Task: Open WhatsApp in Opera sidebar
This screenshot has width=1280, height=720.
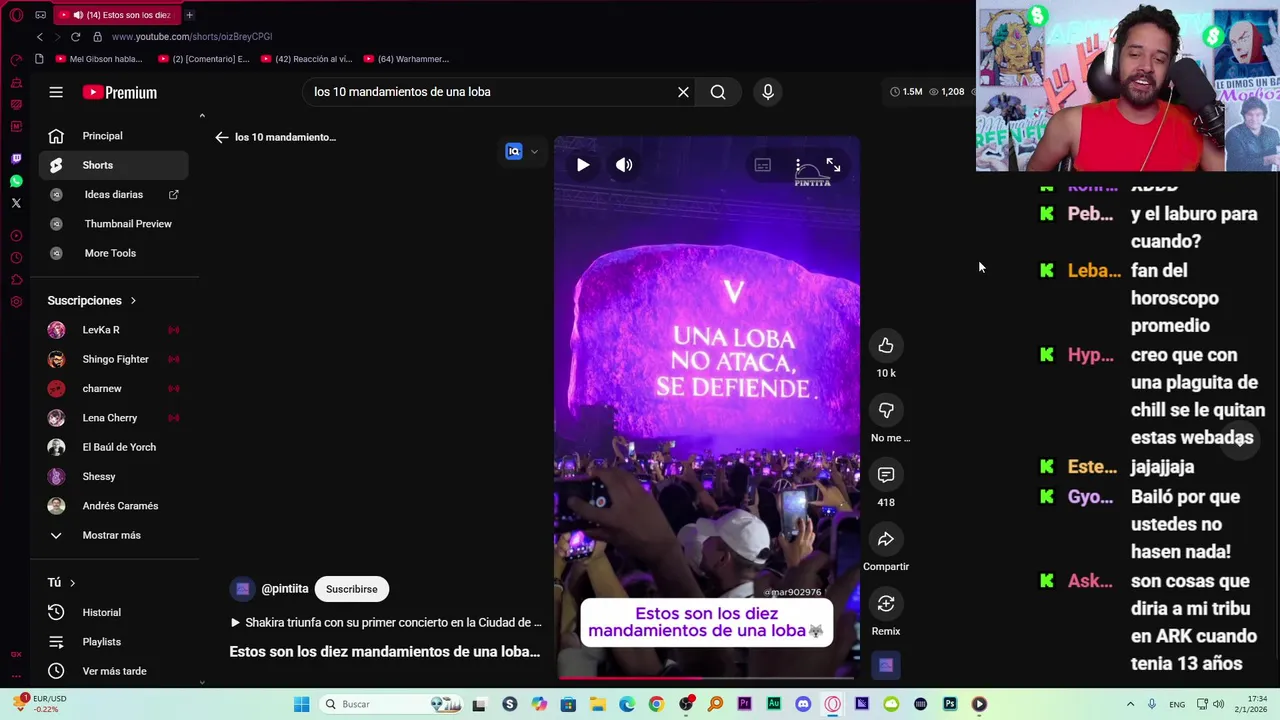Action: pos(16,181)
